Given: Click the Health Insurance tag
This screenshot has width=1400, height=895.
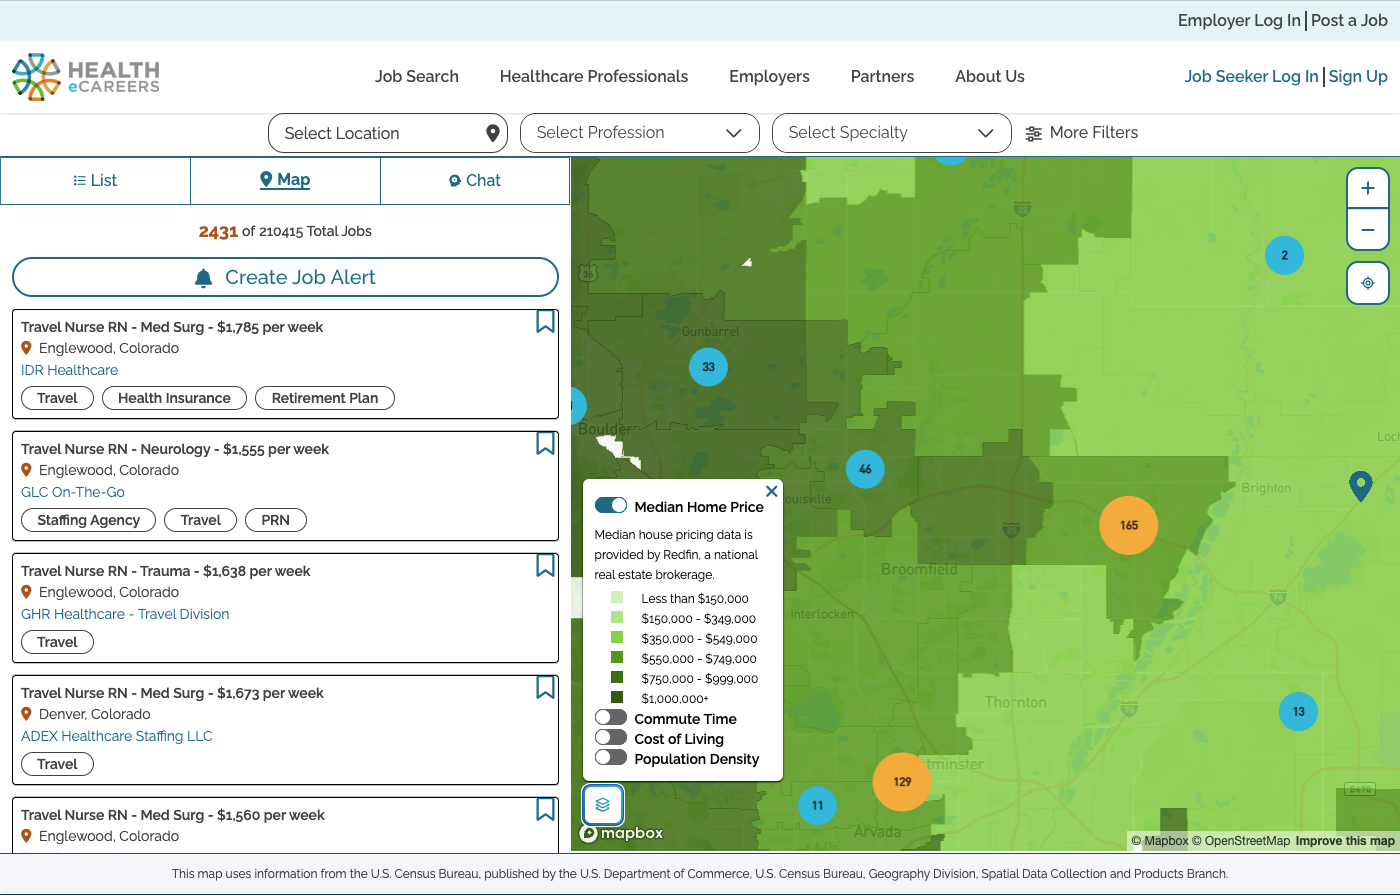Looking at the screenshot, I should tap(174, 398).
